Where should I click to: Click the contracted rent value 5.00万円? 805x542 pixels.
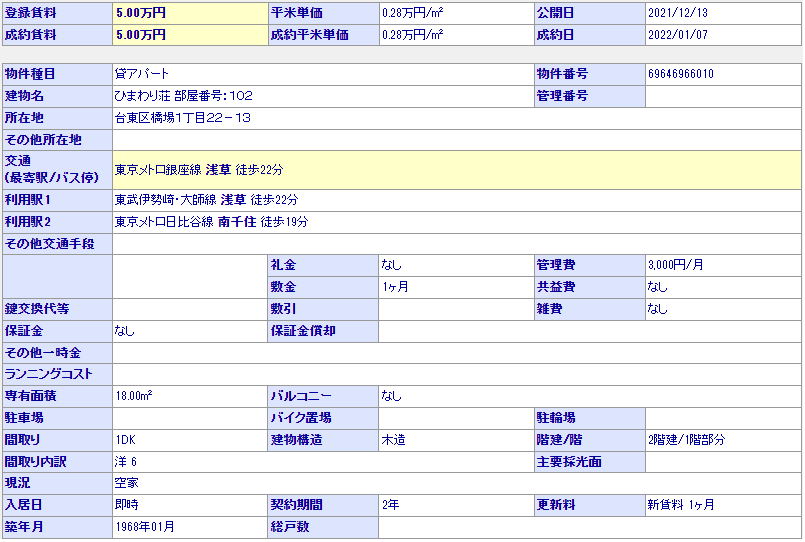coord(141,35)
